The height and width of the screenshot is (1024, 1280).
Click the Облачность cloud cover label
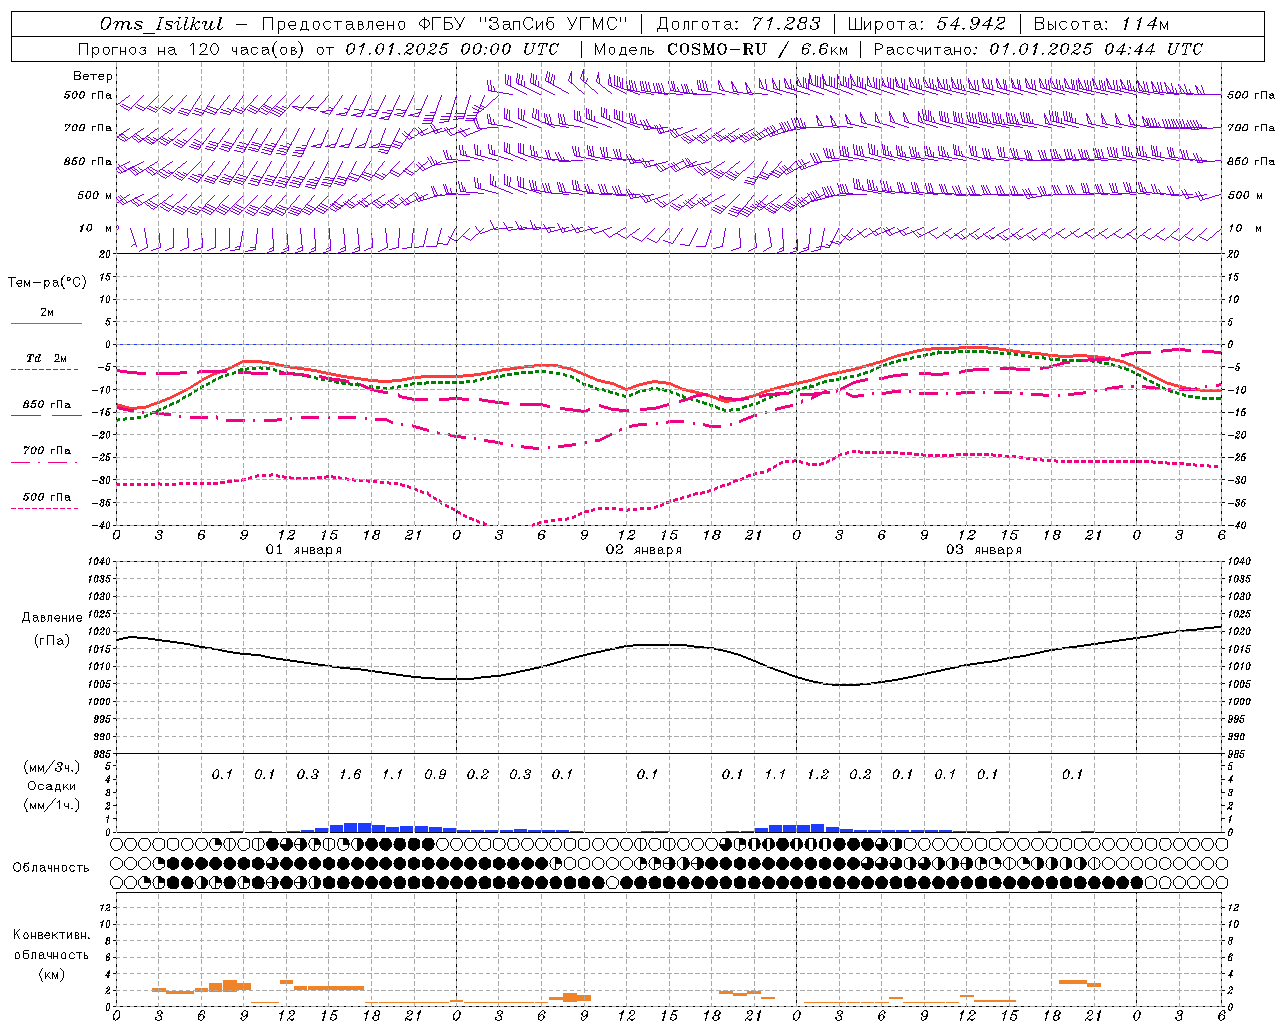[51, 868]
